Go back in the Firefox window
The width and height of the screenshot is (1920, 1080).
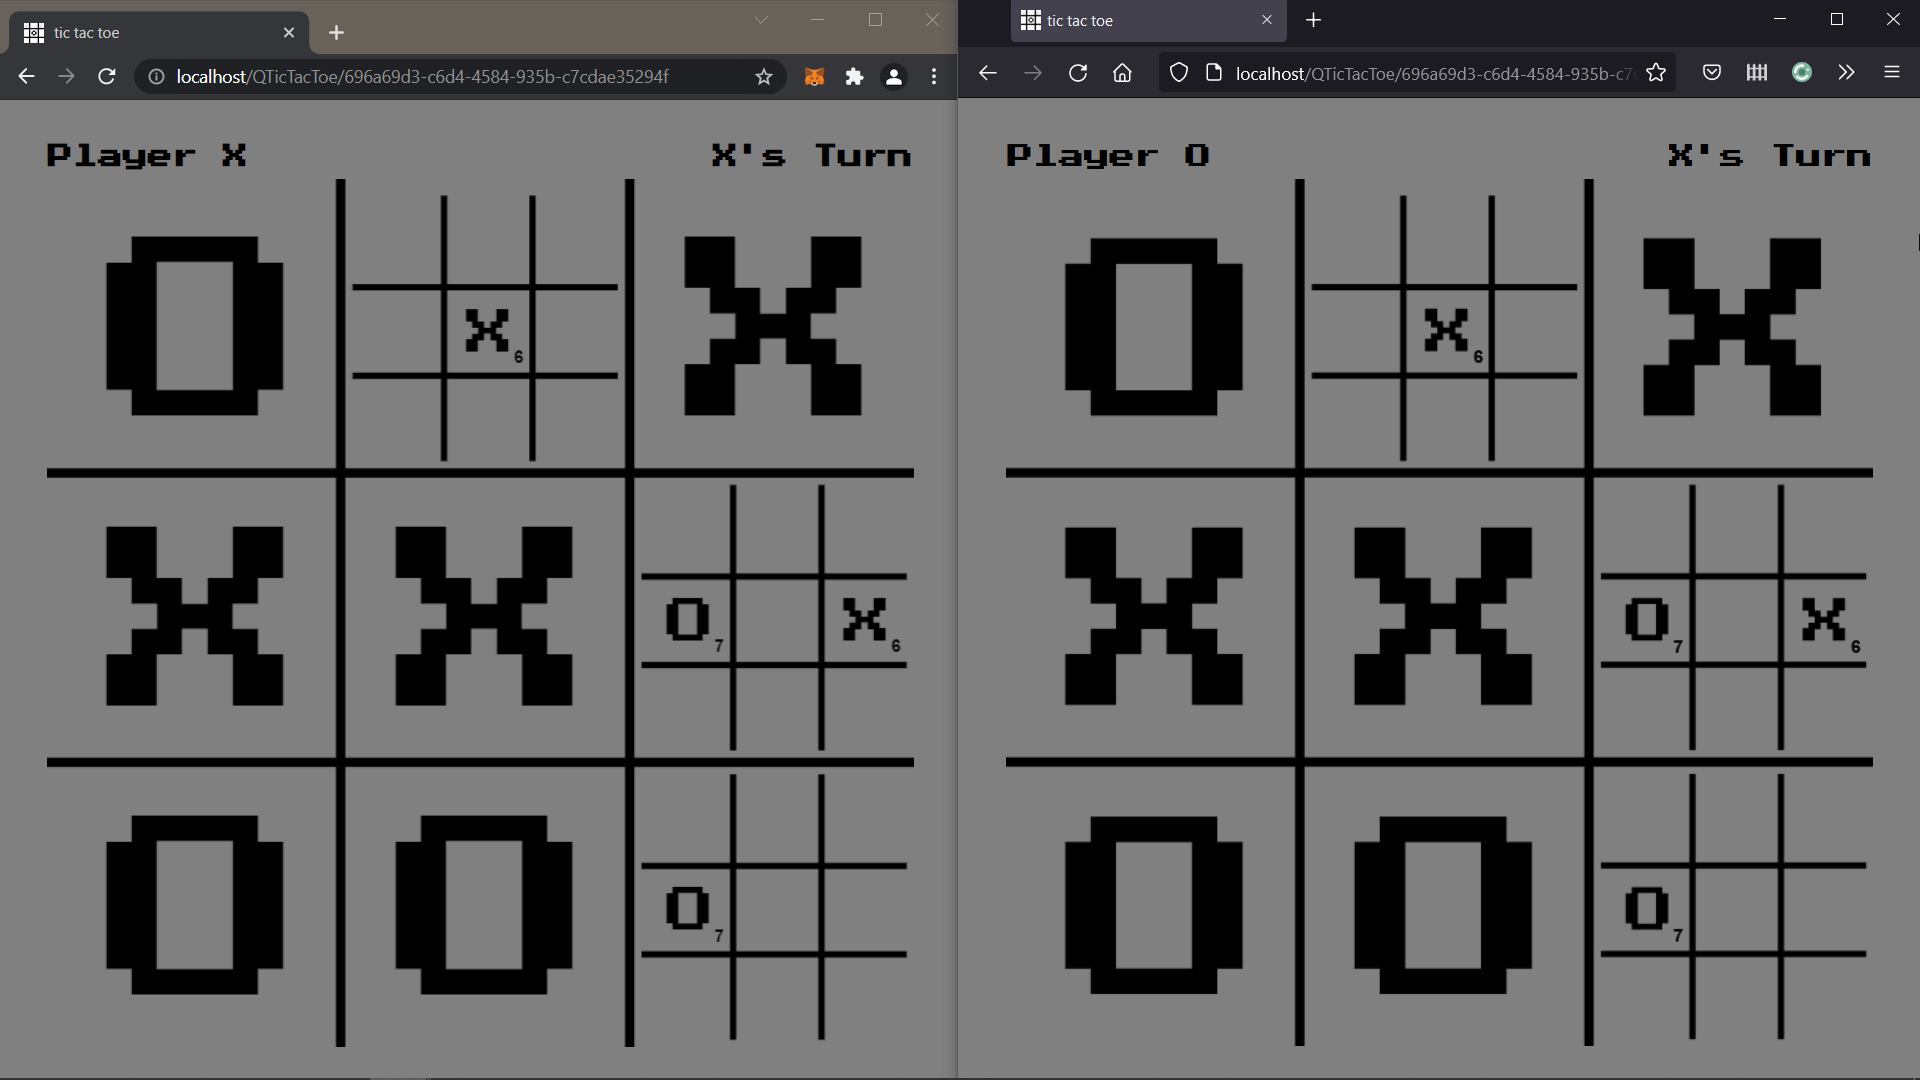click(x=988, y=73)
